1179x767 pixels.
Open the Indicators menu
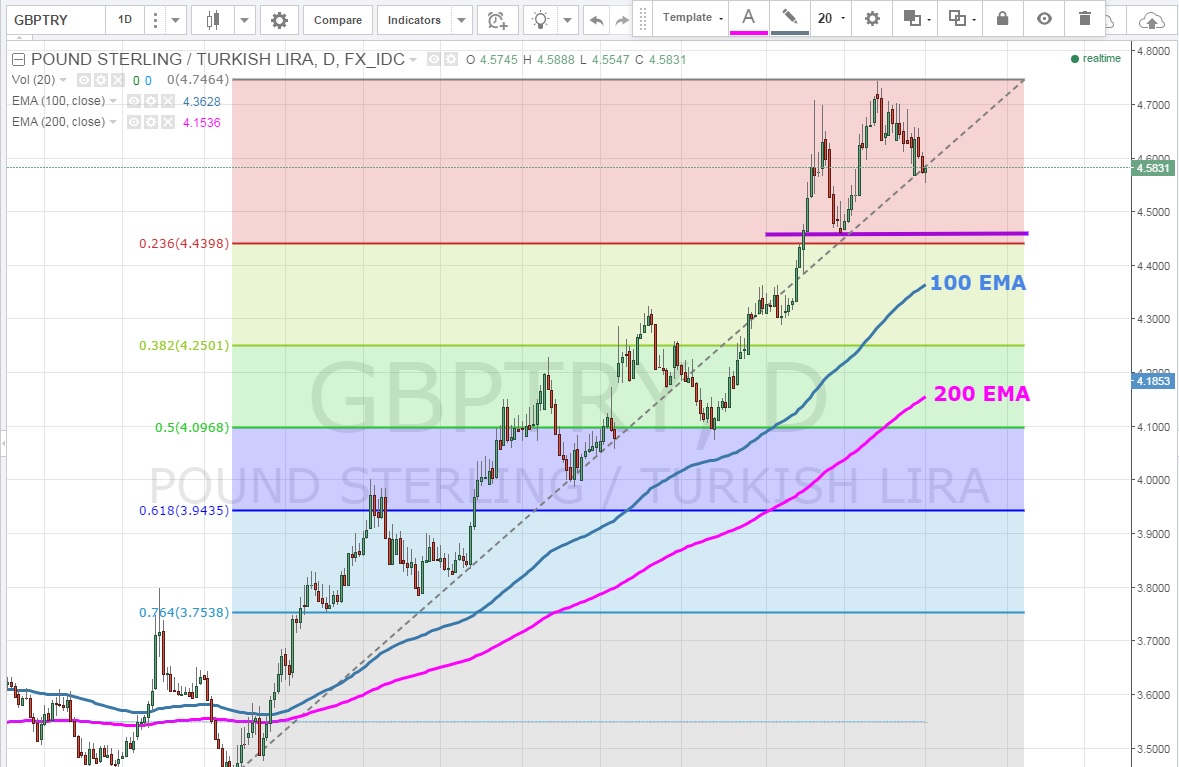click(x=414, y=20)
